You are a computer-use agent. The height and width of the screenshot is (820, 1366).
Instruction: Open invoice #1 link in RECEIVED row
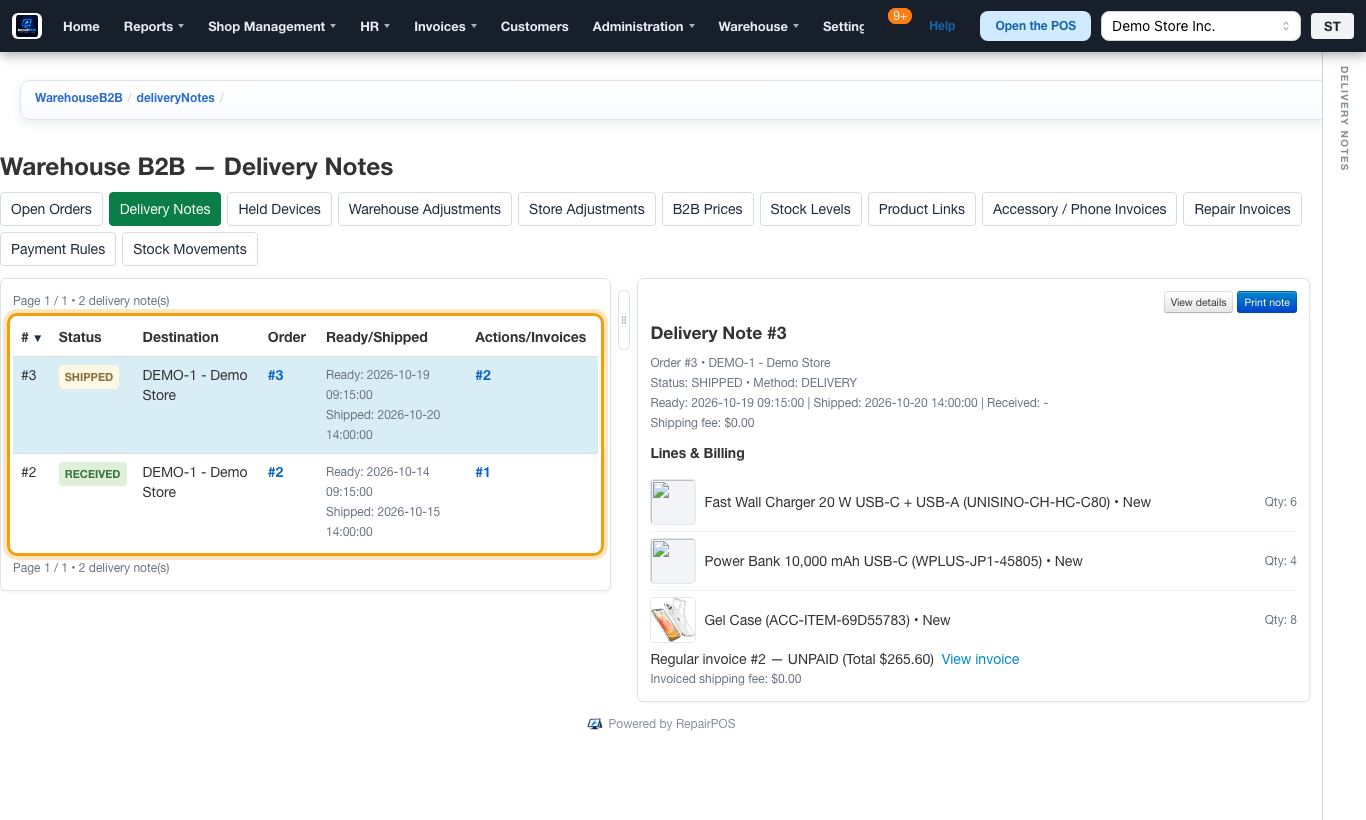(483, 472)
